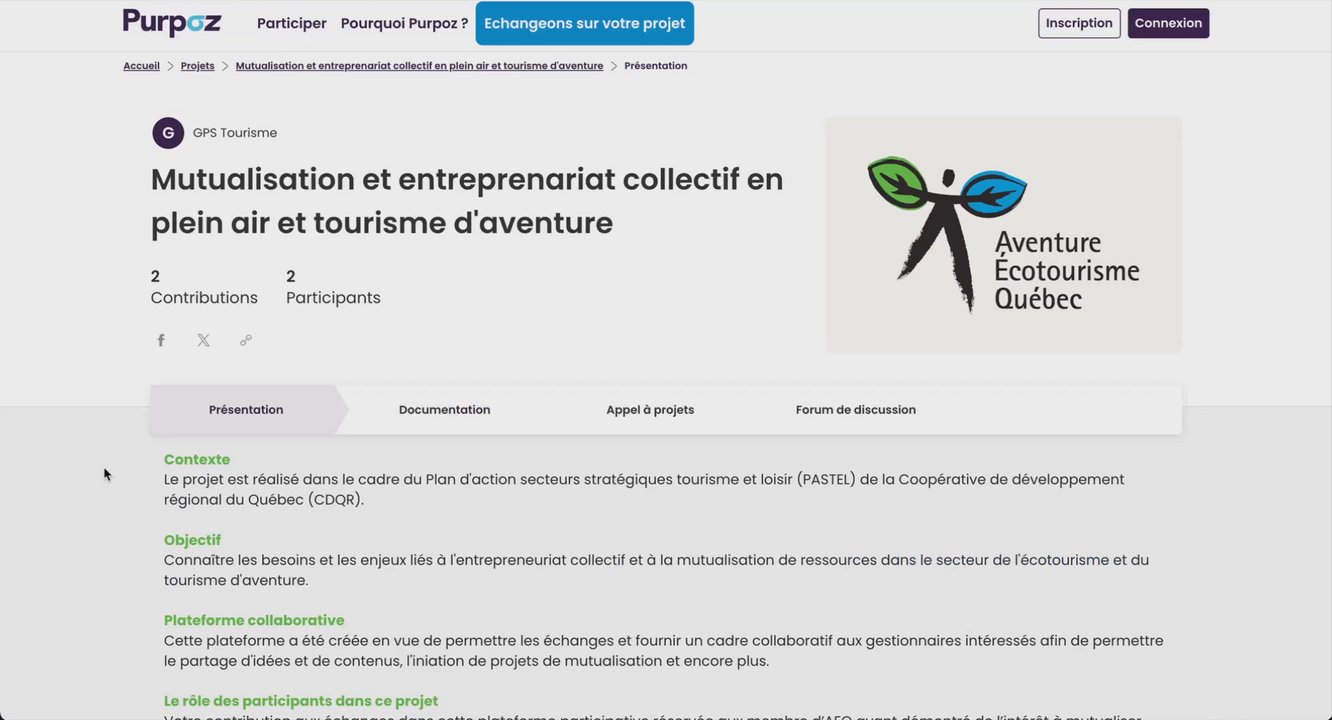This screenshot has width=1332, height=720.
Task: Open Mutualisation et entreprenariat breadcrumb link
Action: click(419, 66)
